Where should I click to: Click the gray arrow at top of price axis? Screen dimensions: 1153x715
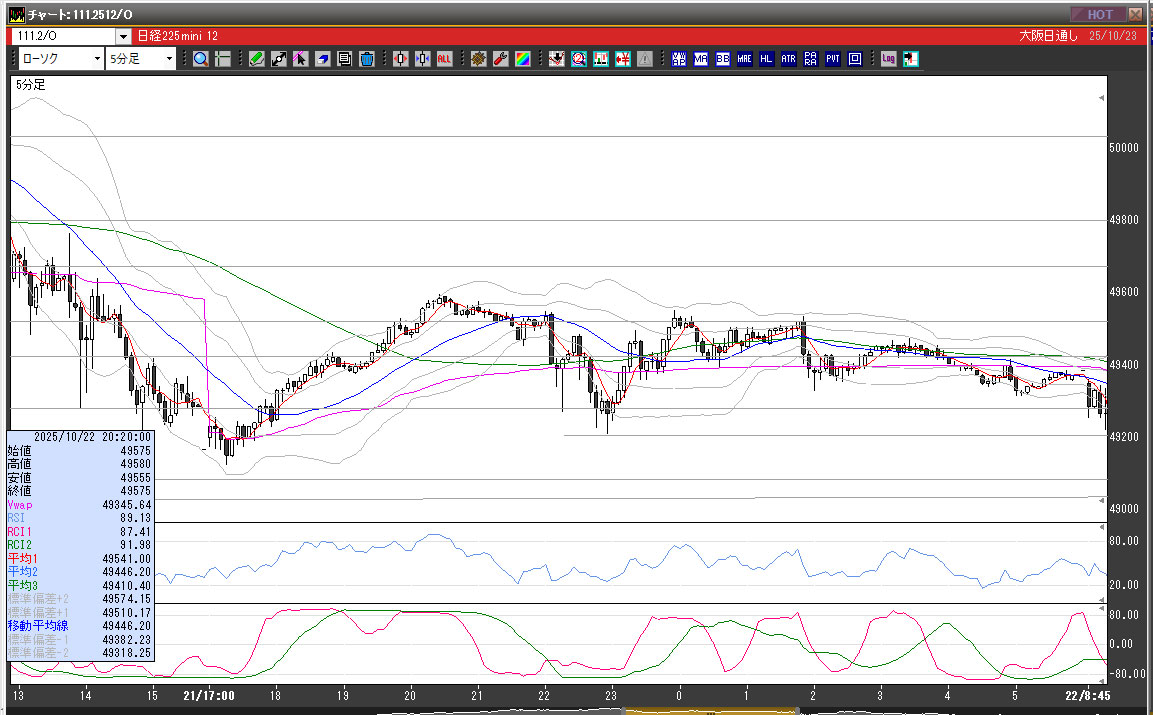[x=1101, y=98]
